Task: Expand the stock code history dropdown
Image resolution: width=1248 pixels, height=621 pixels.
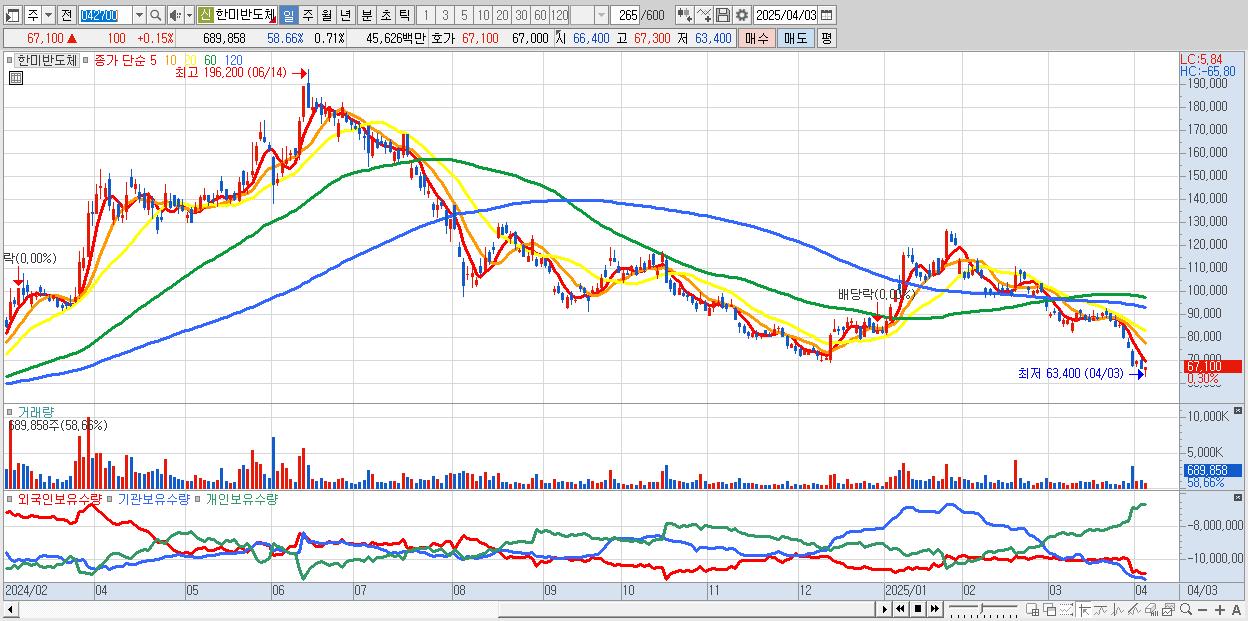Action: pyautogui.click(x=139, y=15)
